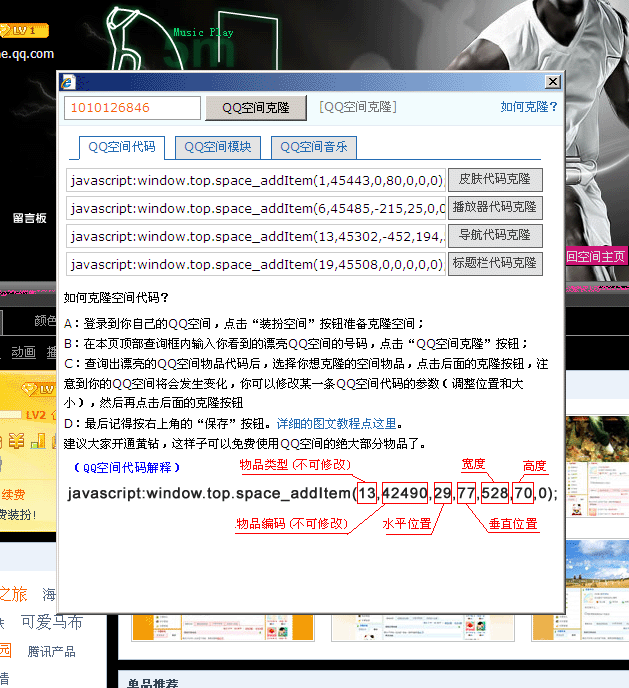
Task: Select the player code field with 6,45485
Action: coord(256,208)
